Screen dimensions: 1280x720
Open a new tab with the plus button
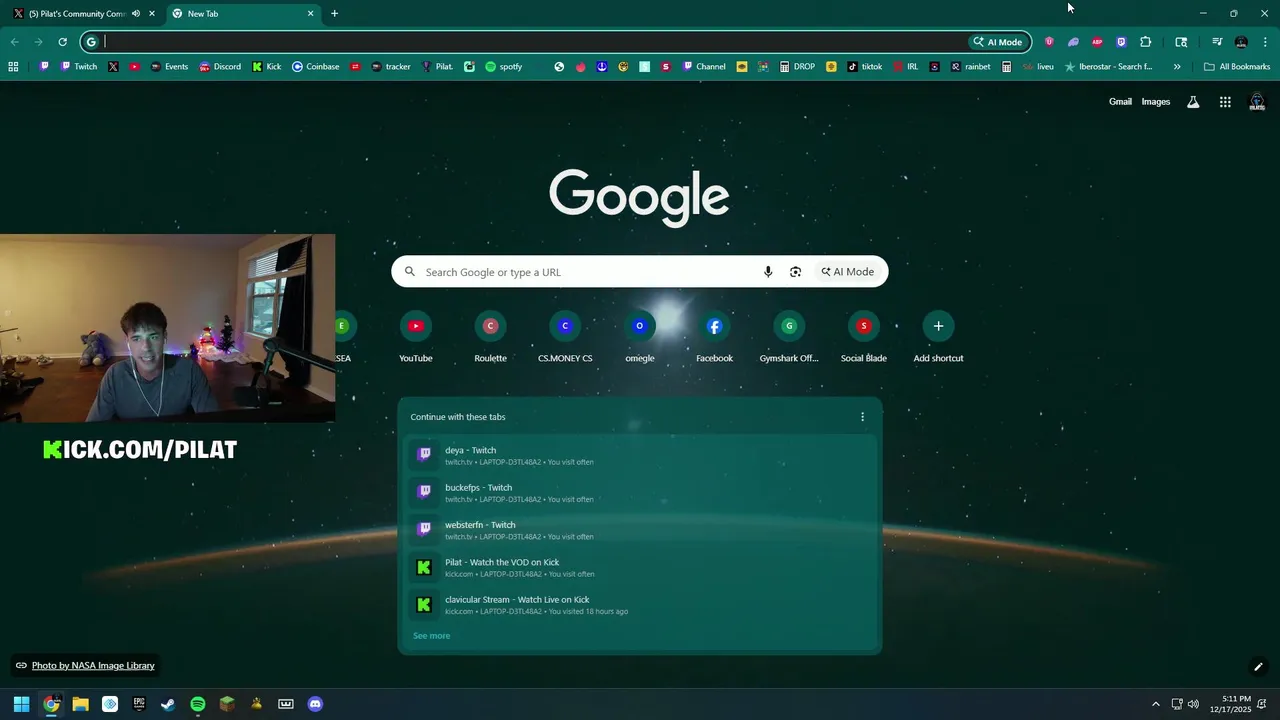(x=334, y=14)
